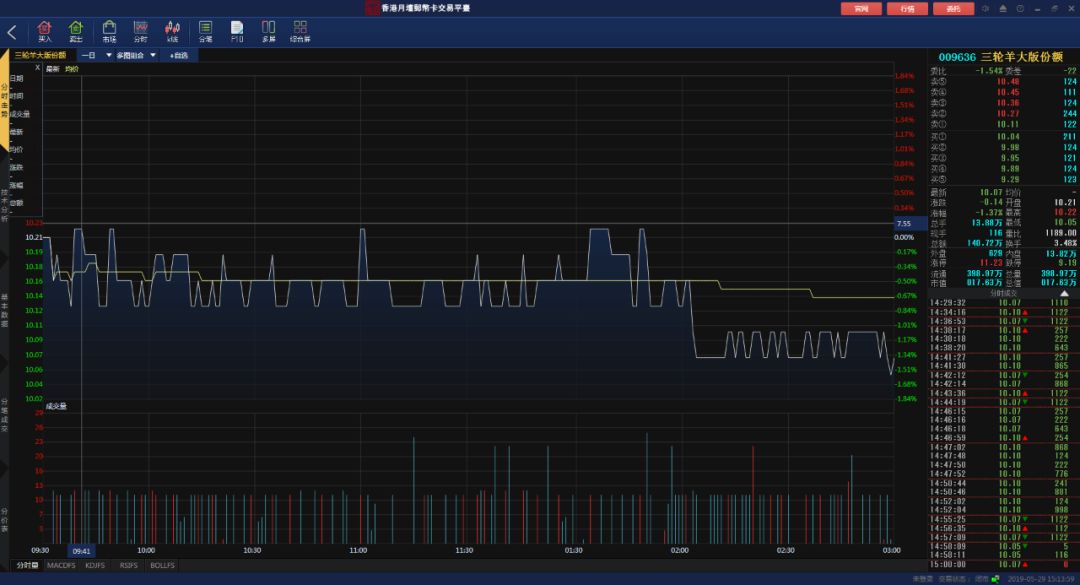Click the 买⑤ price 9.29
Image resolution: width=1080 pixels, height=585 pixels.
[x=1010, y=179]
